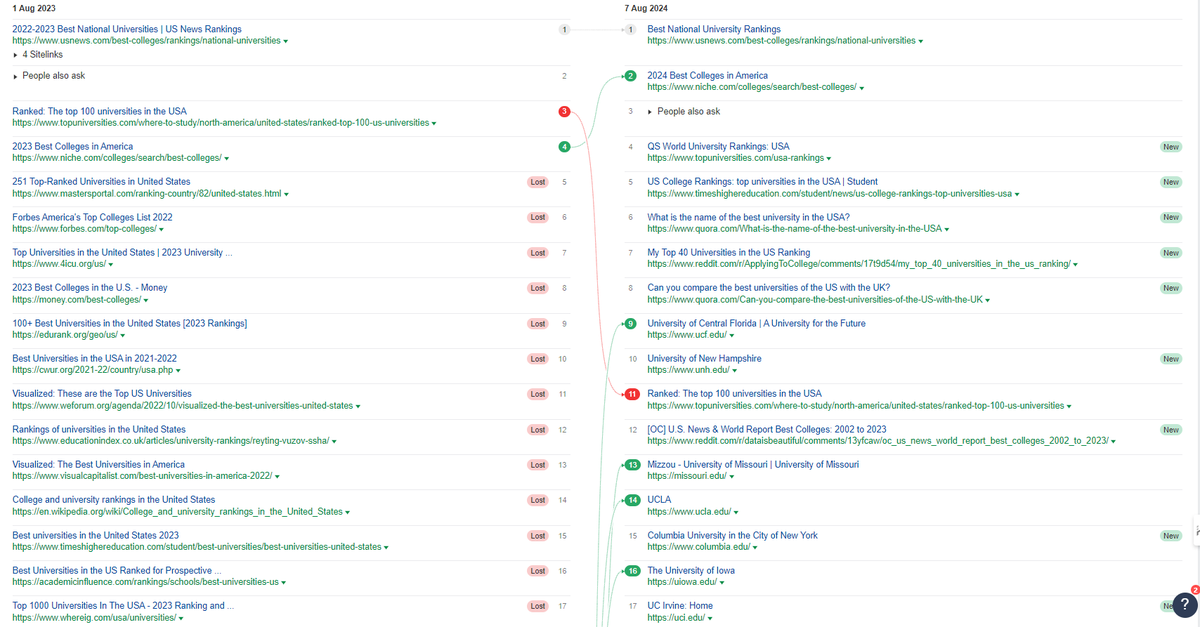Open 251 Top-Ranked Universities in United States link

[101, 182]
